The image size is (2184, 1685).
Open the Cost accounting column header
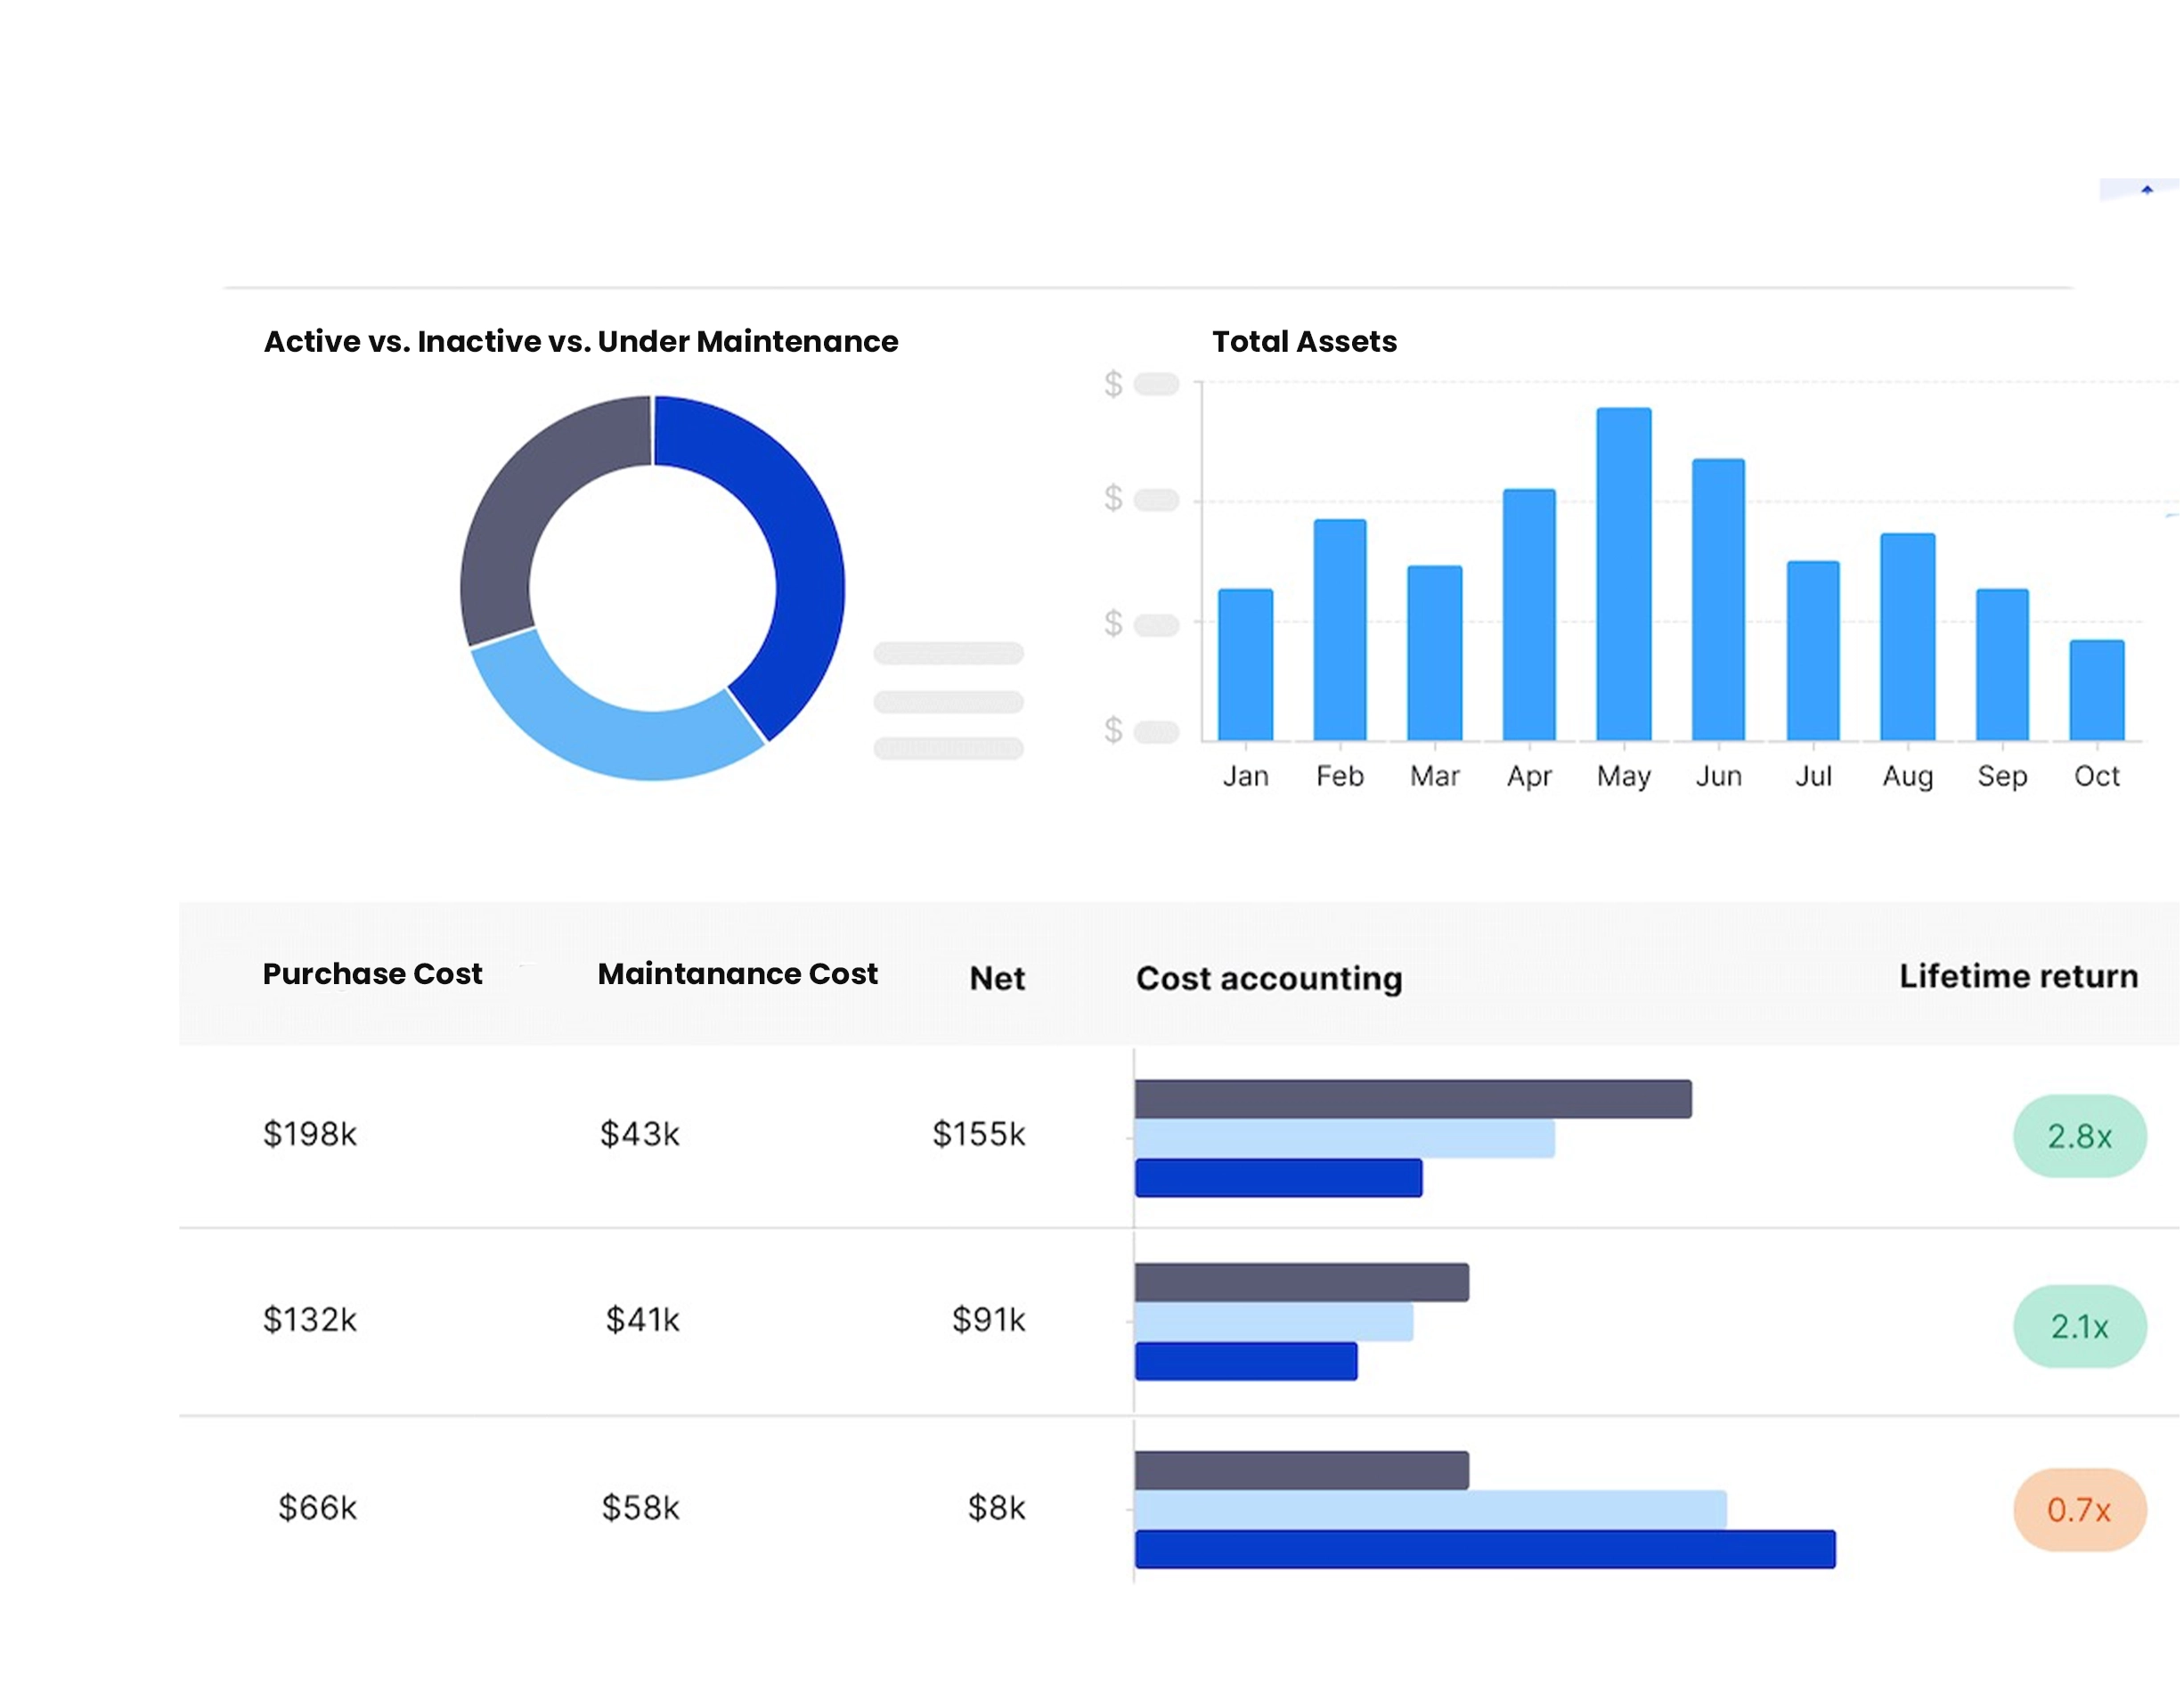[x=1269, y=978]
